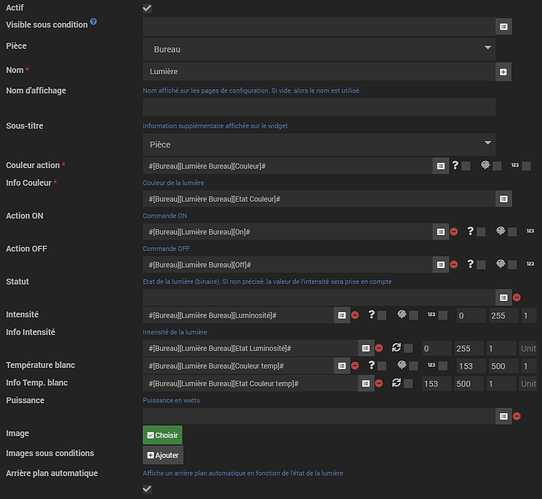The width and height of the screenshot is (542, 499).
Task: Remove the Action ON command
Action: tap(454, 232)
